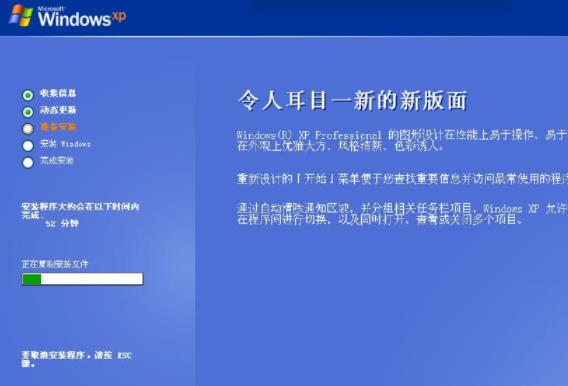
Task: Select the 收集信息 step label
Action: pyautogui.click(x=58, y=93)
